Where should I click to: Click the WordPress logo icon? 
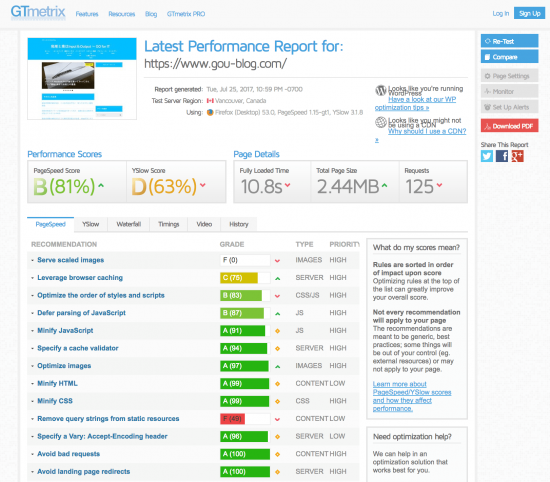coord(381,91)
